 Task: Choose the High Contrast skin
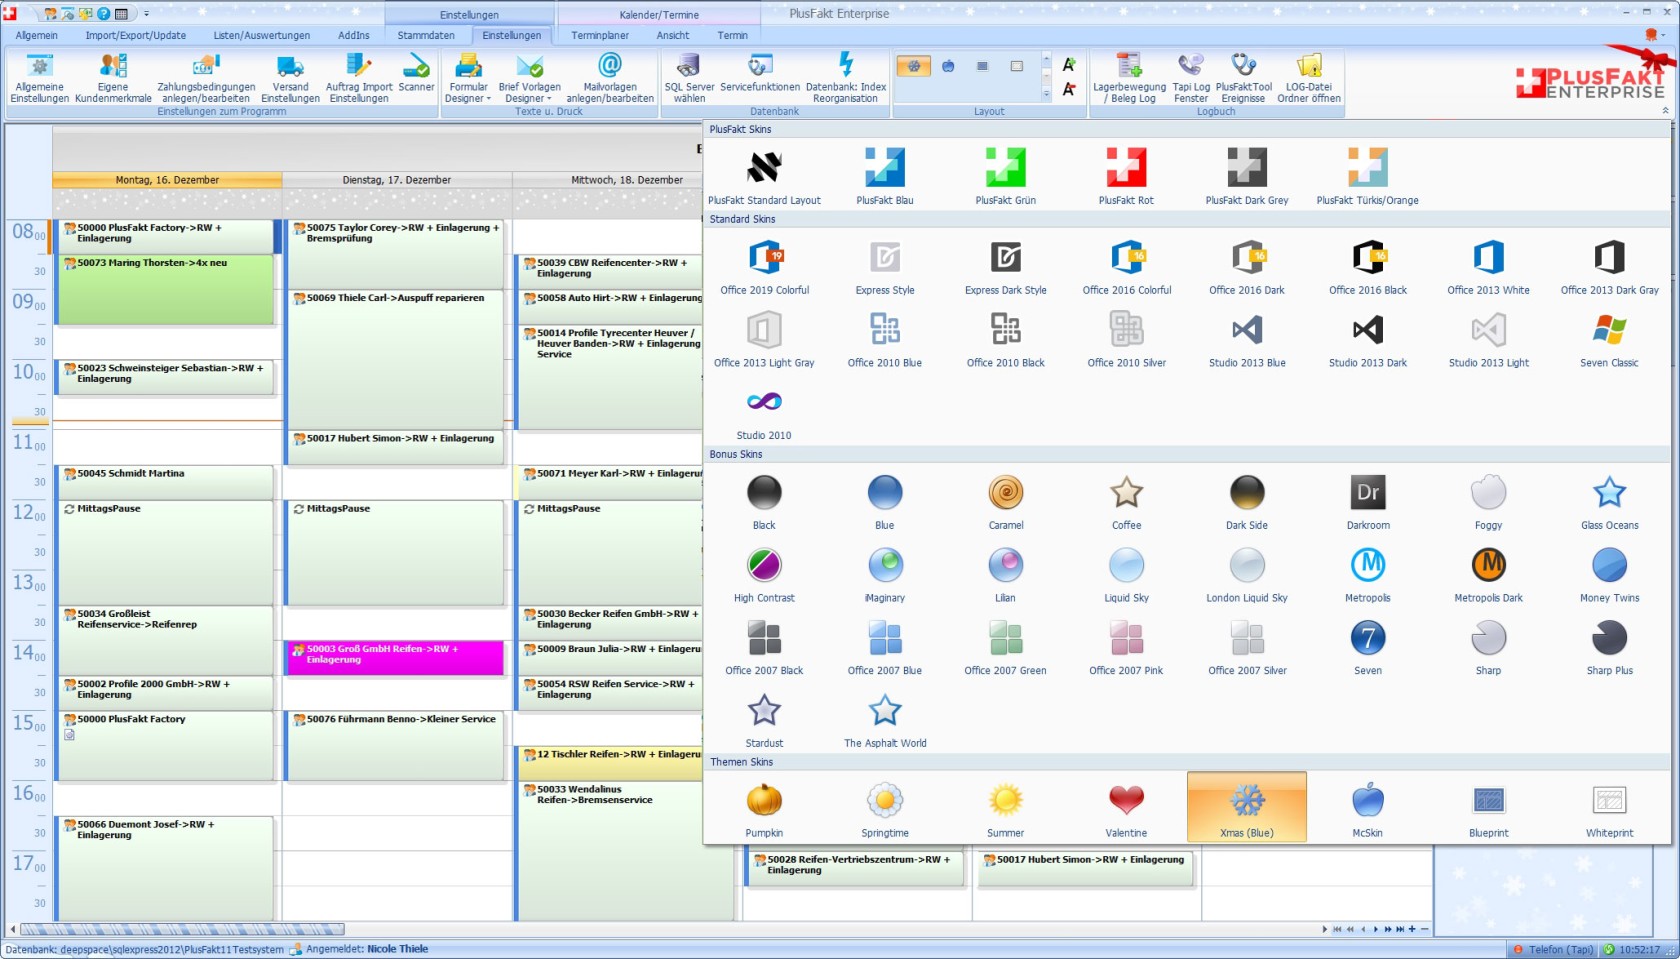point(764,574)
